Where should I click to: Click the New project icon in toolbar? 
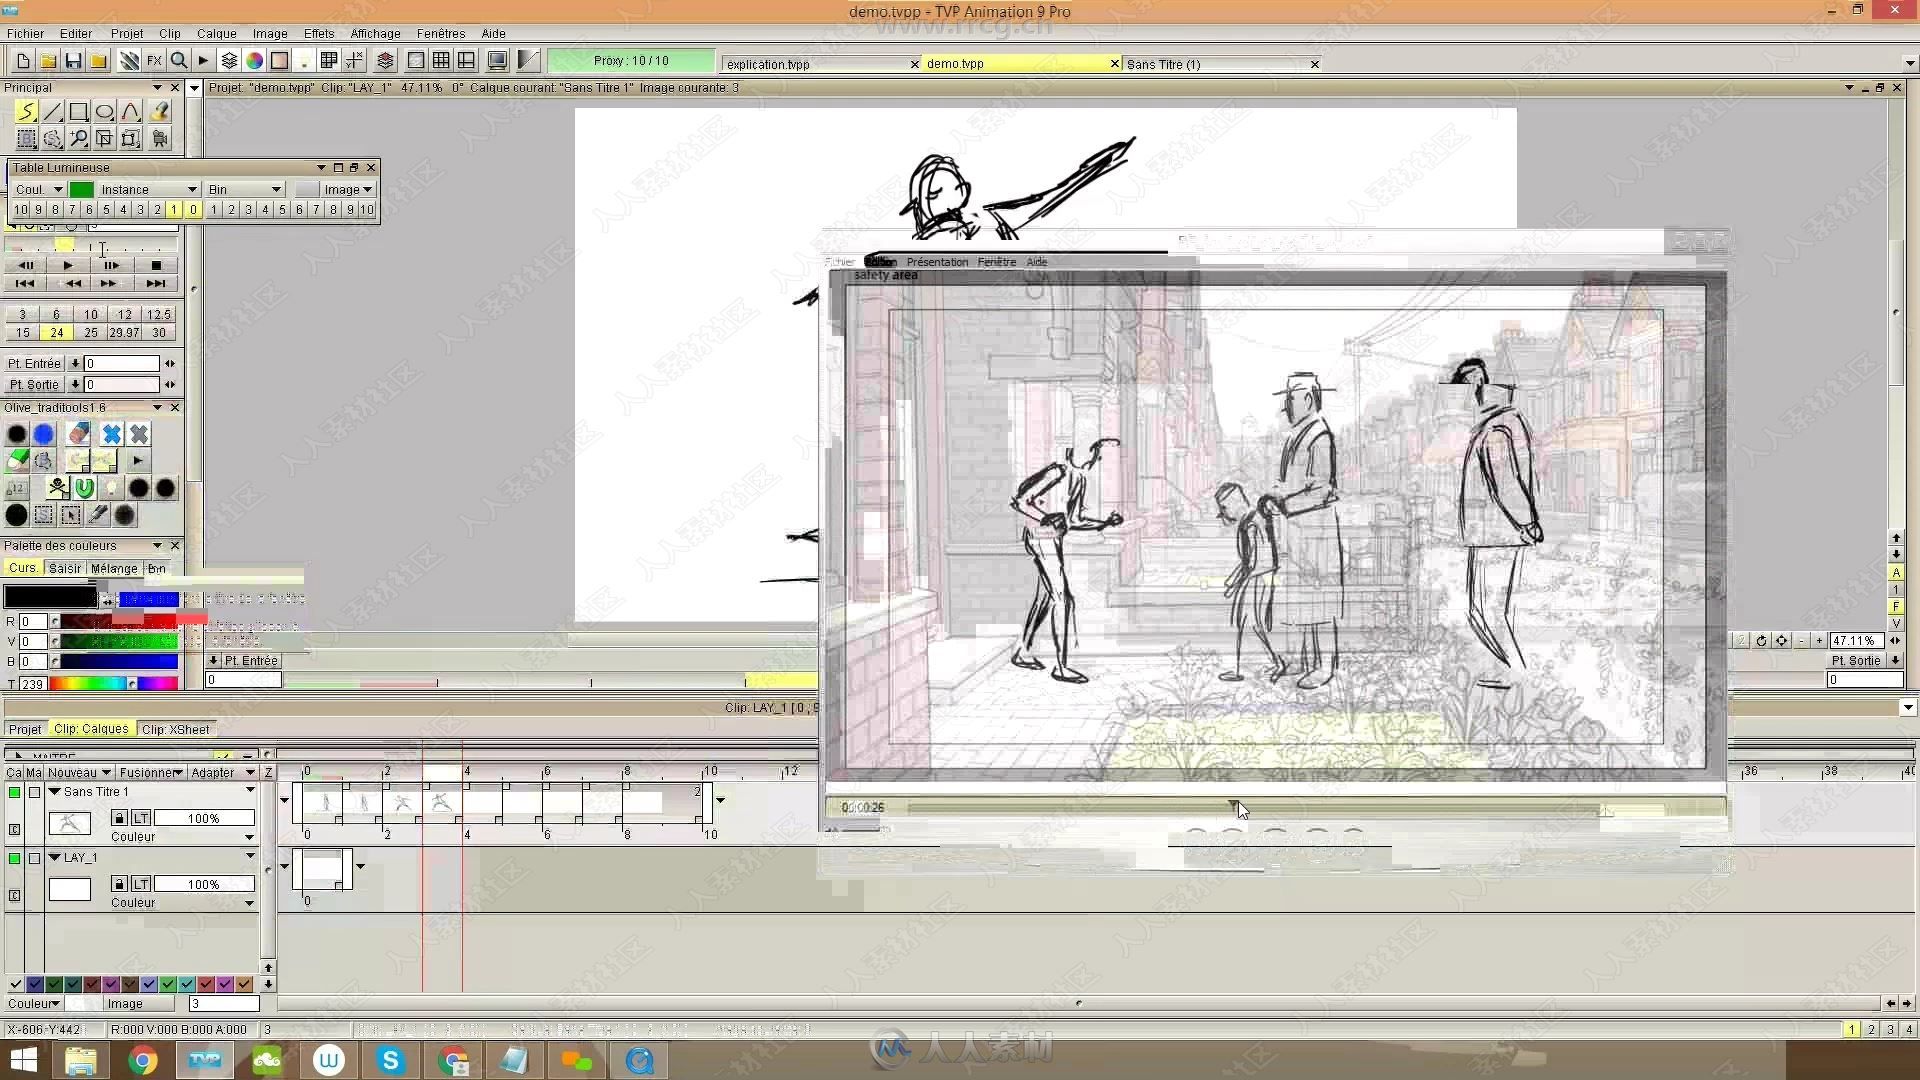23,61
